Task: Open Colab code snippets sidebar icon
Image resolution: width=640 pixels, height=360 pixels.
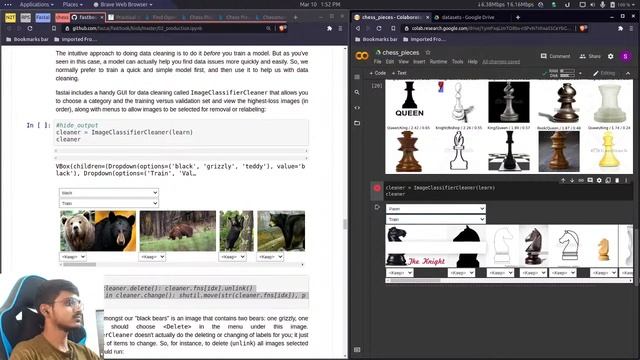Action: click(x=357, y=108)
